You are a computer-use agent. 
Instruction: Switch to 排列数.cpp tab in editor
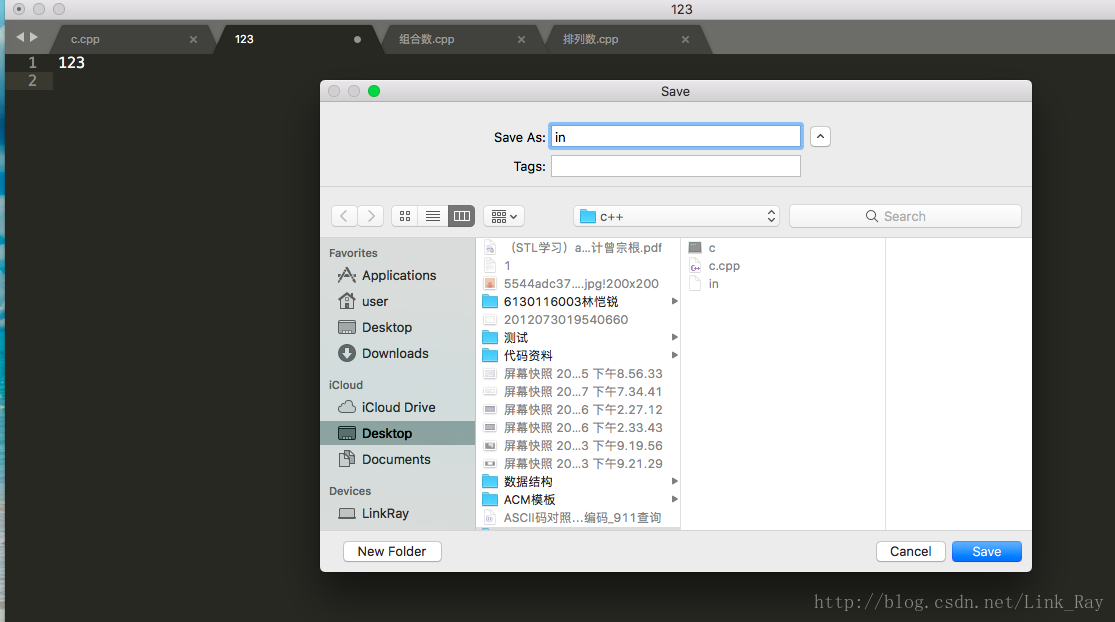click(x=624, y=39)
